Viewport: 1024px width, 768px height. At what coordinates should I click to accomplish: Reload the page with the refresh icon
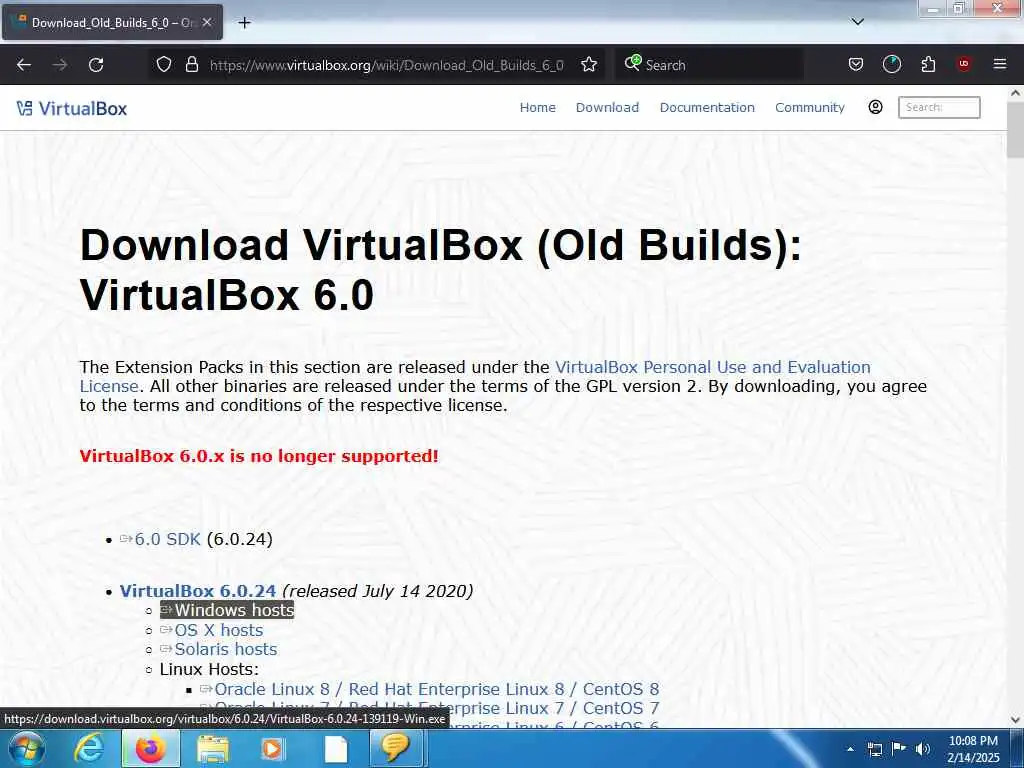click(96, 65)
